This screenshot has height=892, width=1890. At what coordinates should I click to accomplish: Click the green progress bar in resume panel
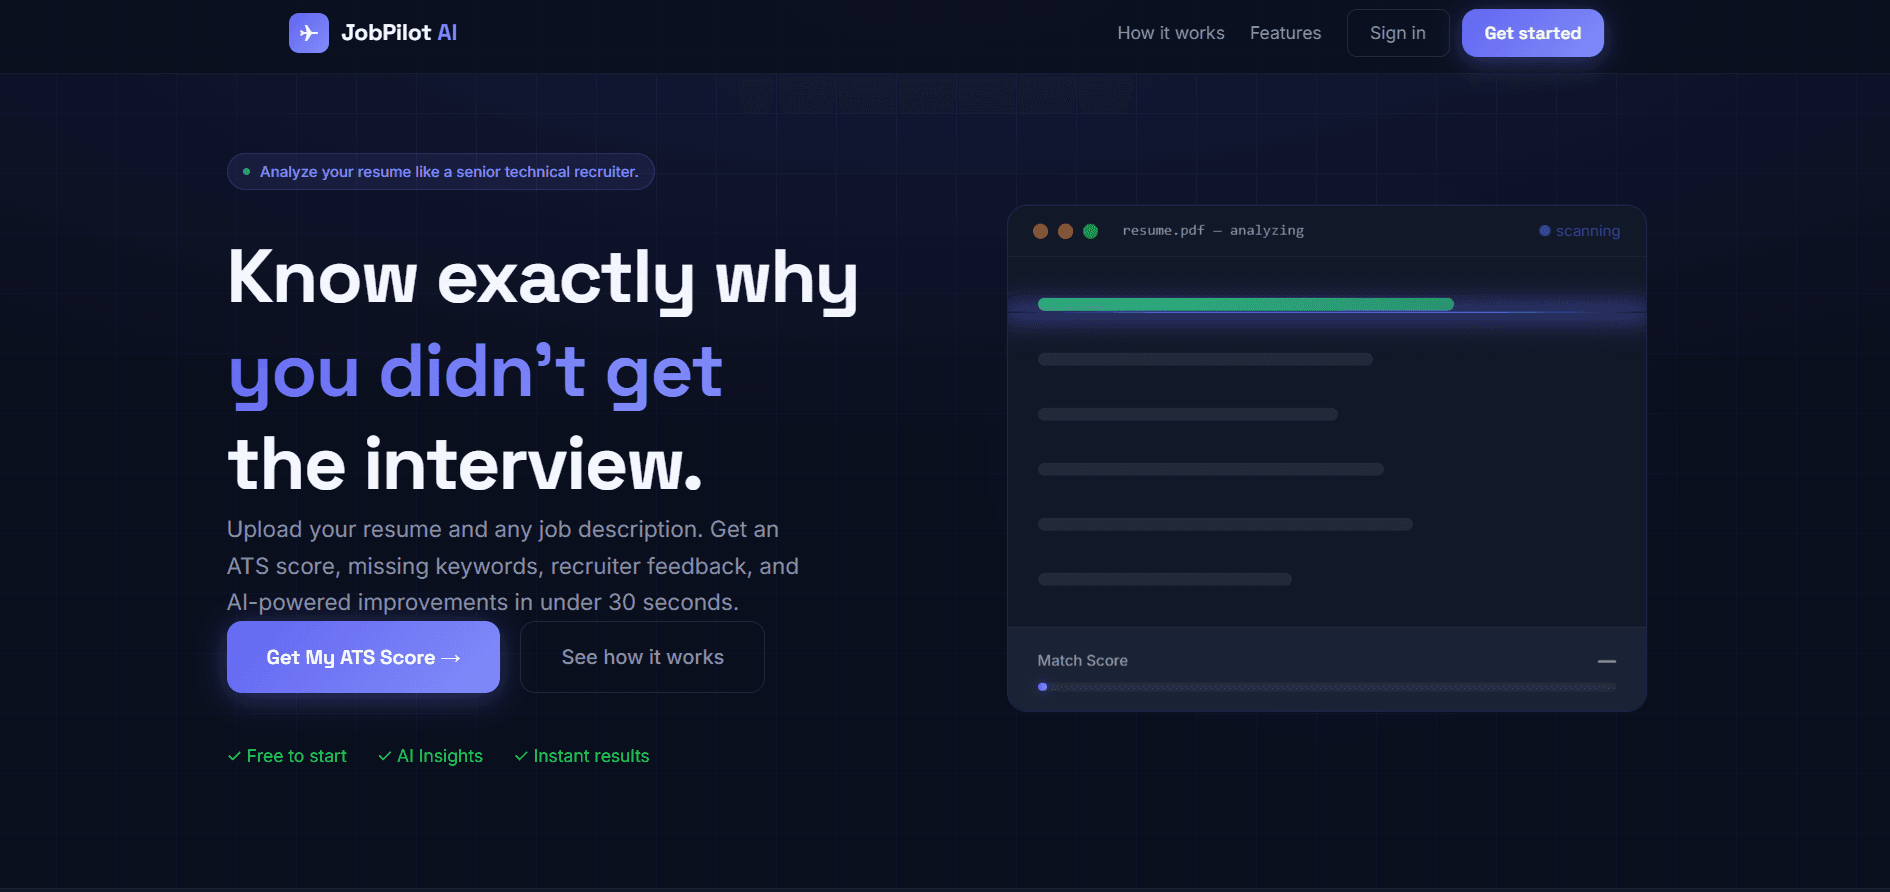(x=1246, y=304)
